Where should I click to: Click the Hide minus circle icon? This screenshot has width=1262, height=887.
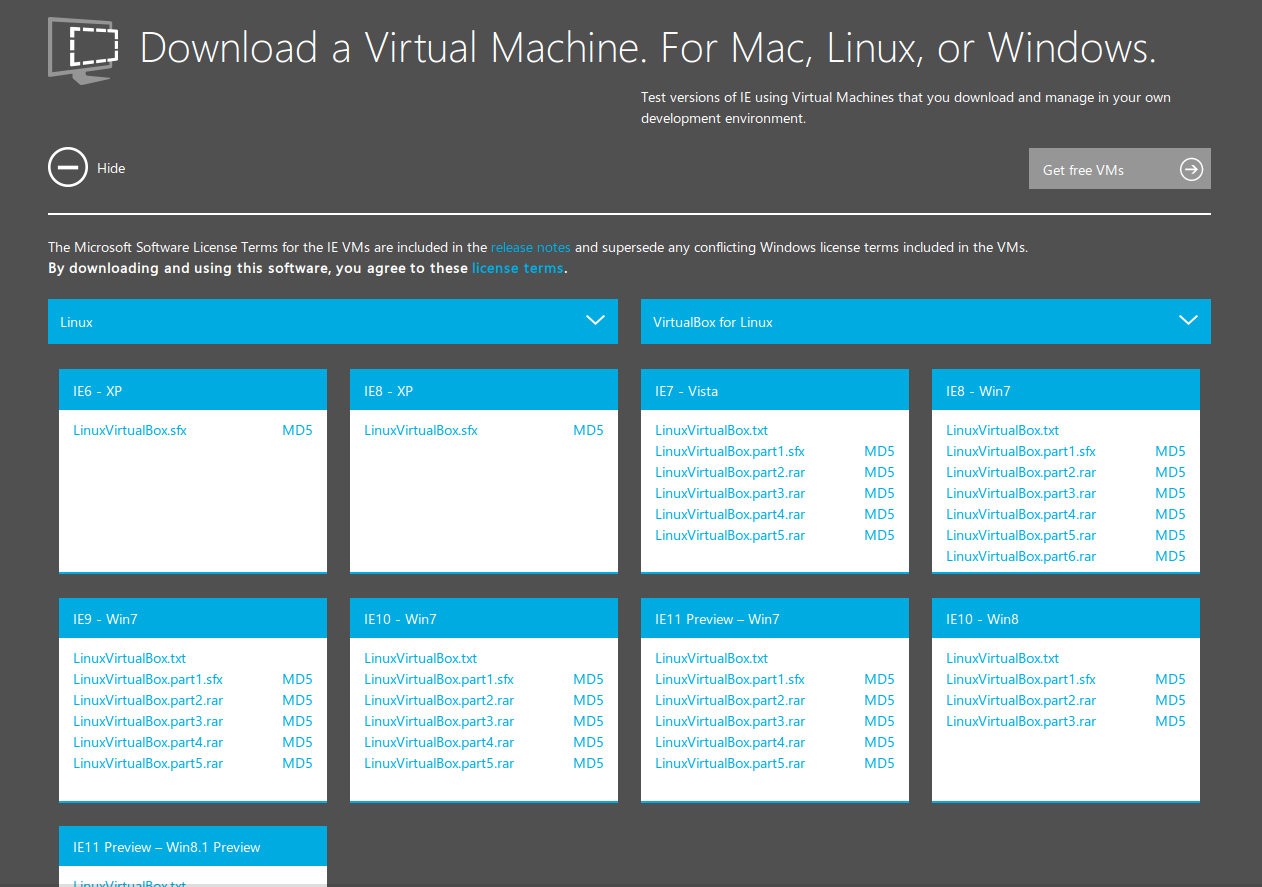[x=68, y=168]
